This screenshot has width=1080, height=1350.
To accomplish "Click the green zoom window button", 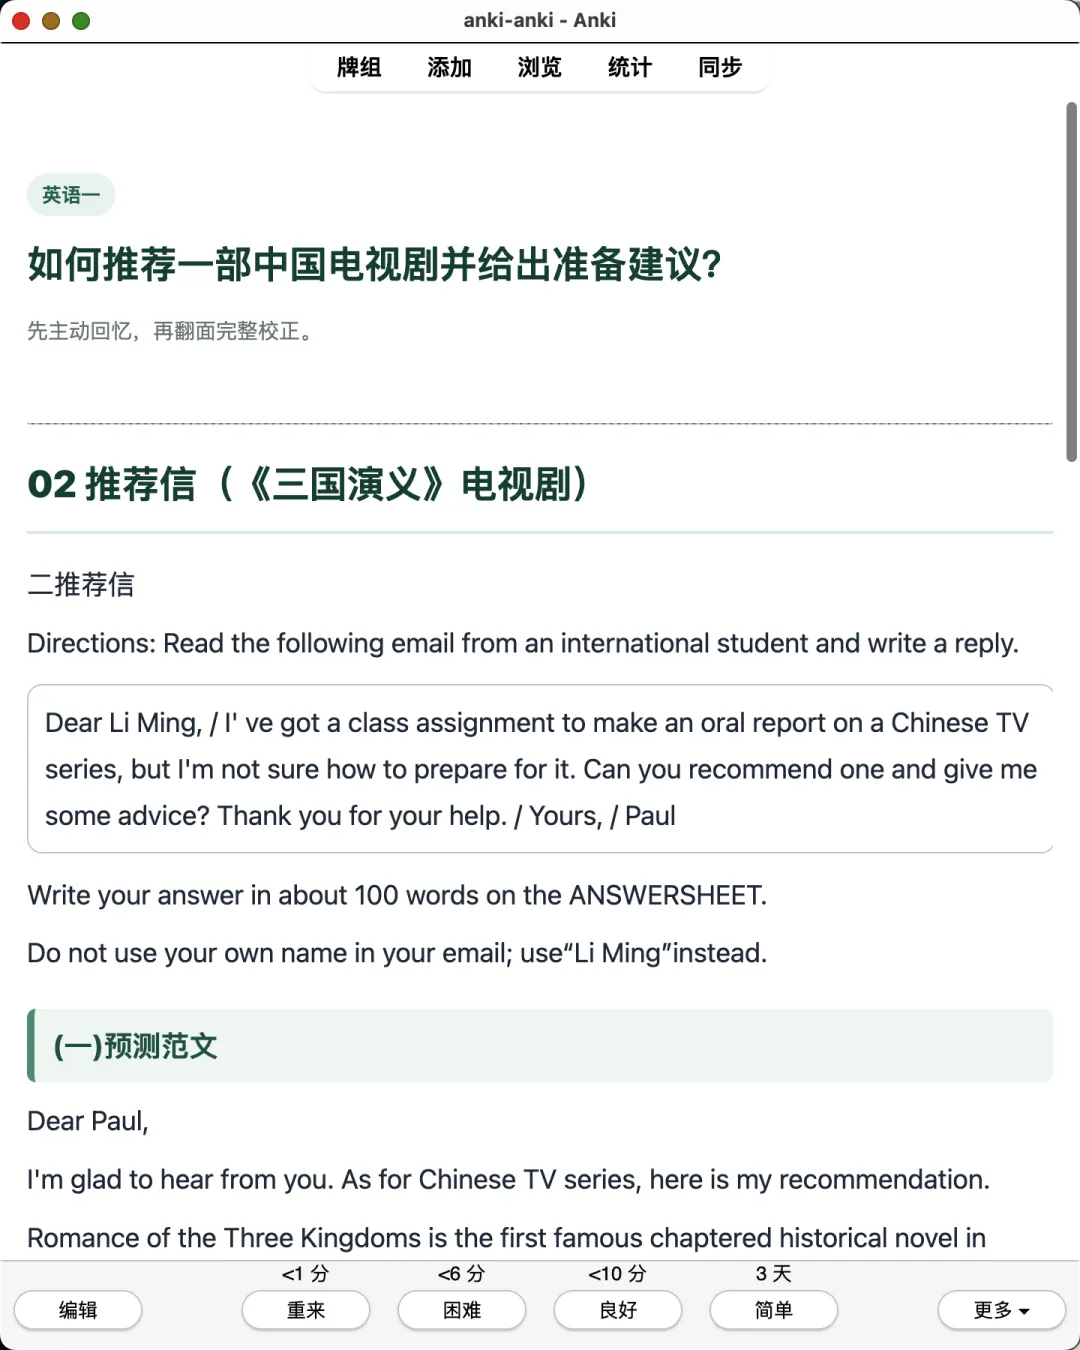I will pyautogui.click(x=81, y=21).
